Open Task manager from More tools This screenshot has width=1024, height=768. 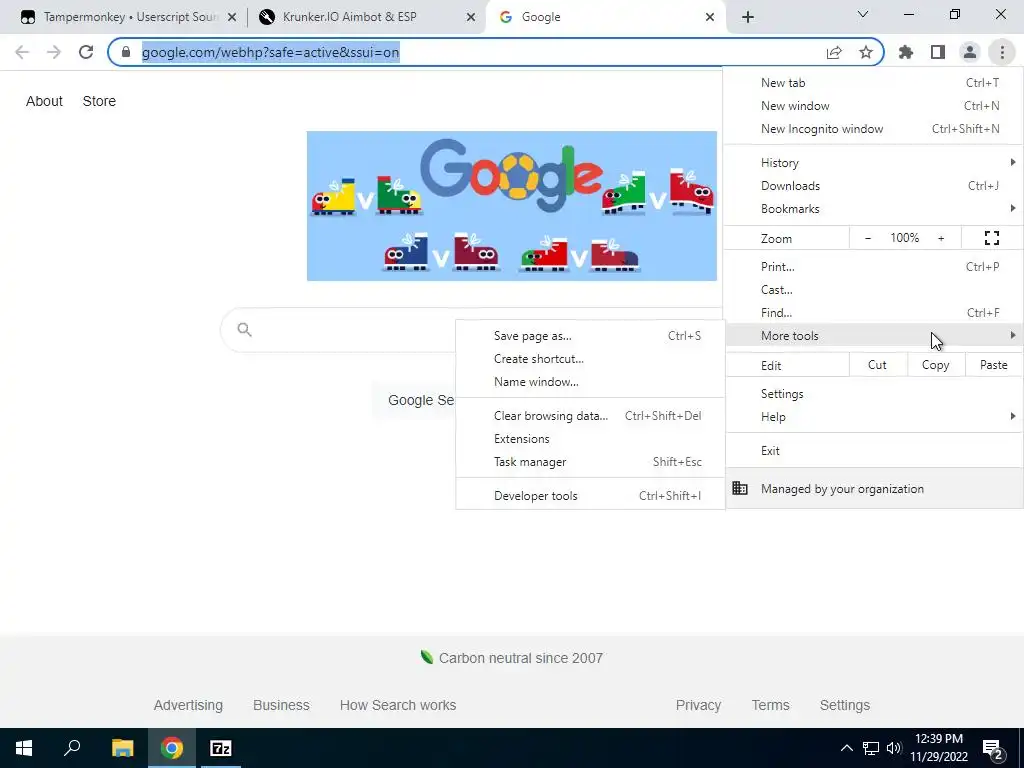[590, 462]
